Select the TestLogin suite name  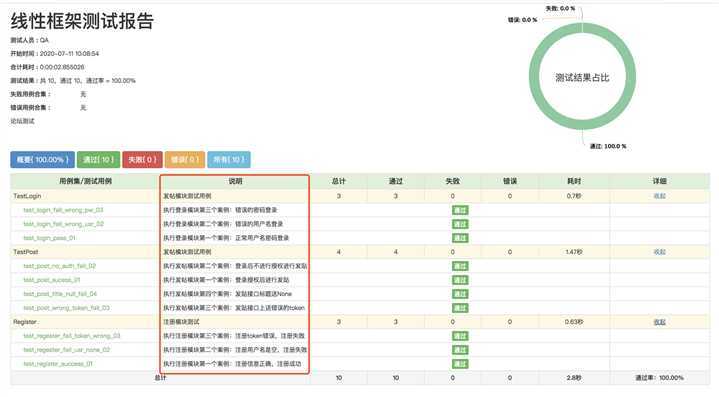(27, 196)
